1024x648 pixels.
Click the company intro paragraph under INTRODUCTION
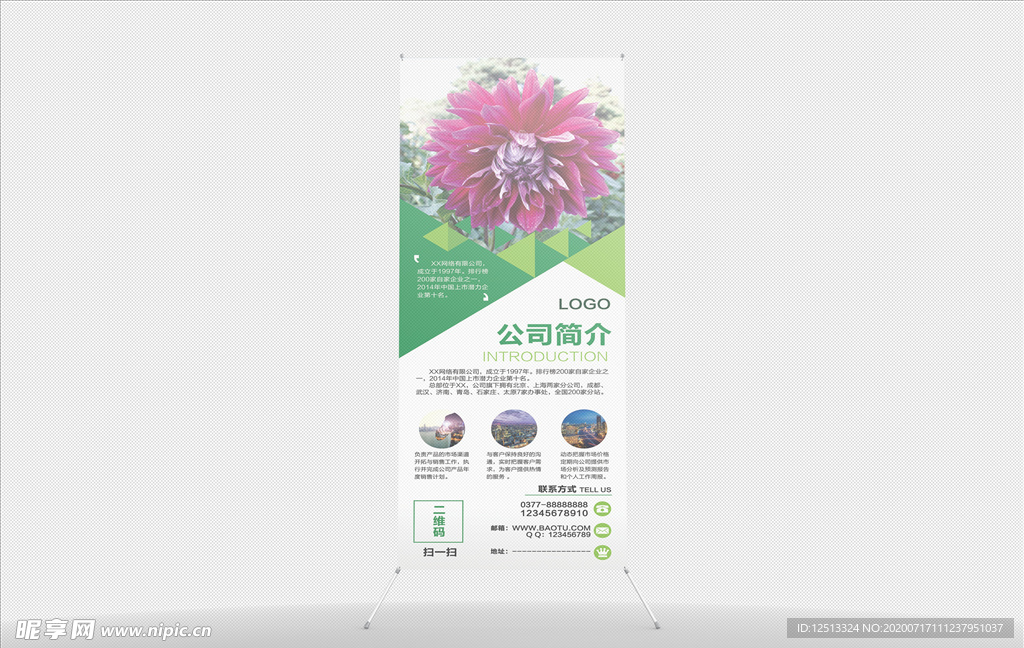[x=513, y=381]
